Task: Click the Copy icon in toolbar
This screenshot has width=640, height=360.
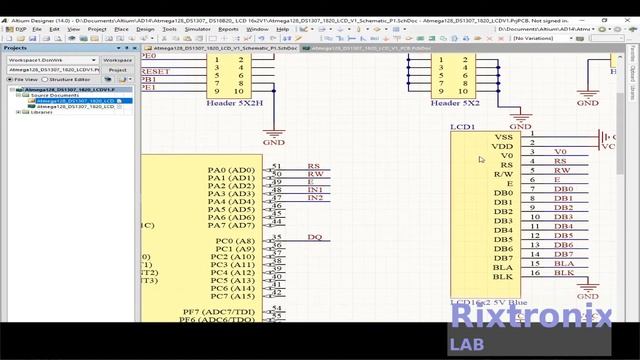Action: (176, 38)
